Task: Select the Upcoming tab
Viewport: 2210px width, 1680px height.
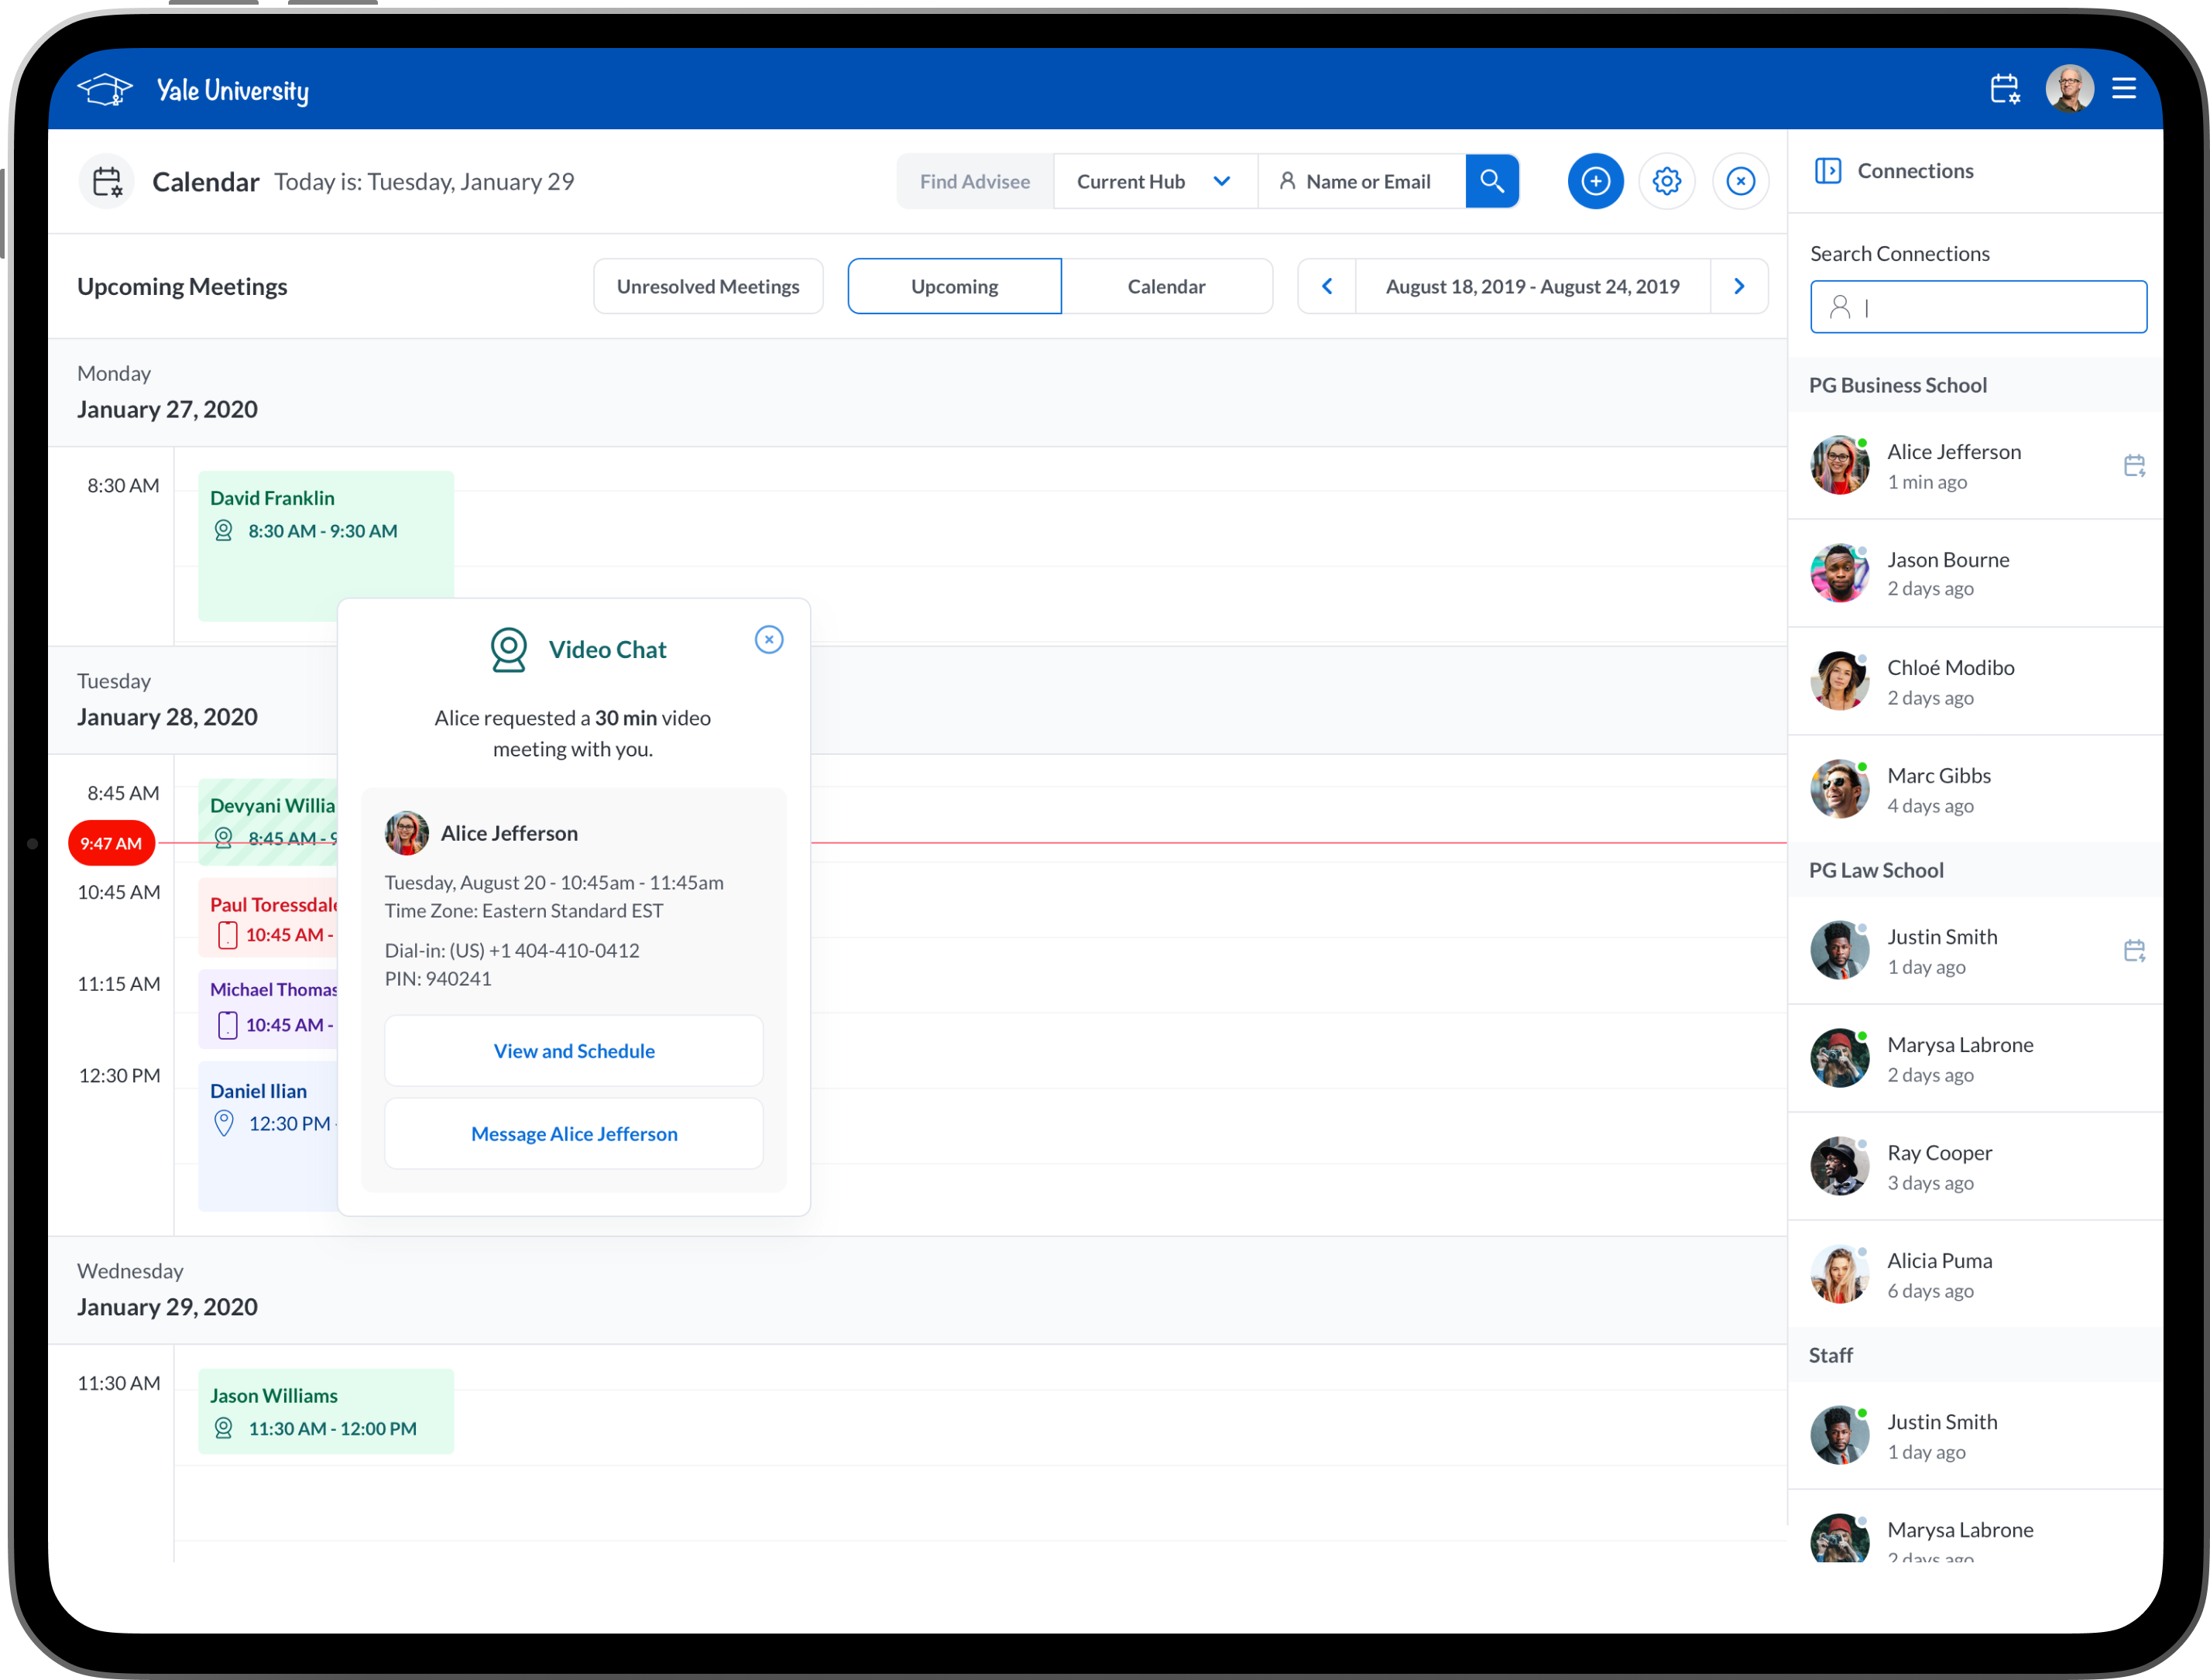Action: [x=954, y=287]
